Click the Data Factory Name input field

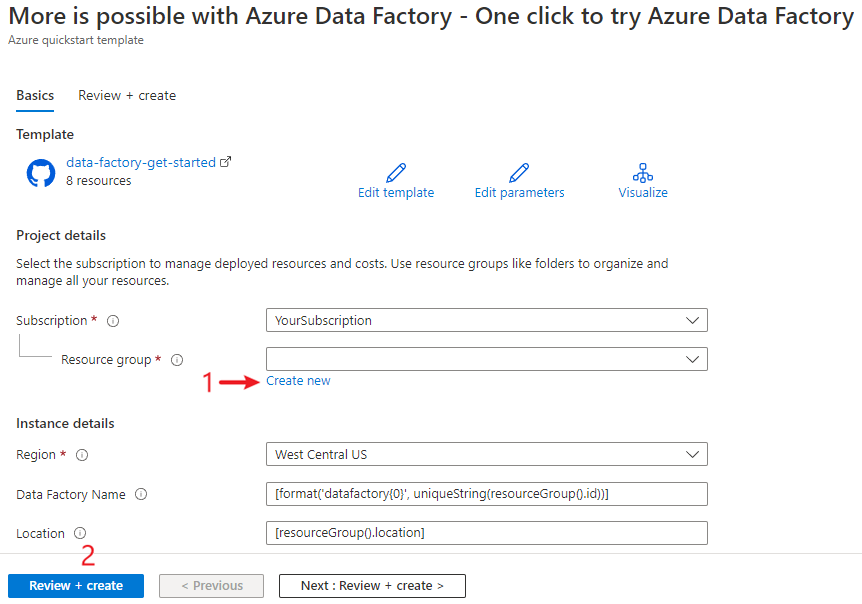pyautogui.click(x=487, y=494)
